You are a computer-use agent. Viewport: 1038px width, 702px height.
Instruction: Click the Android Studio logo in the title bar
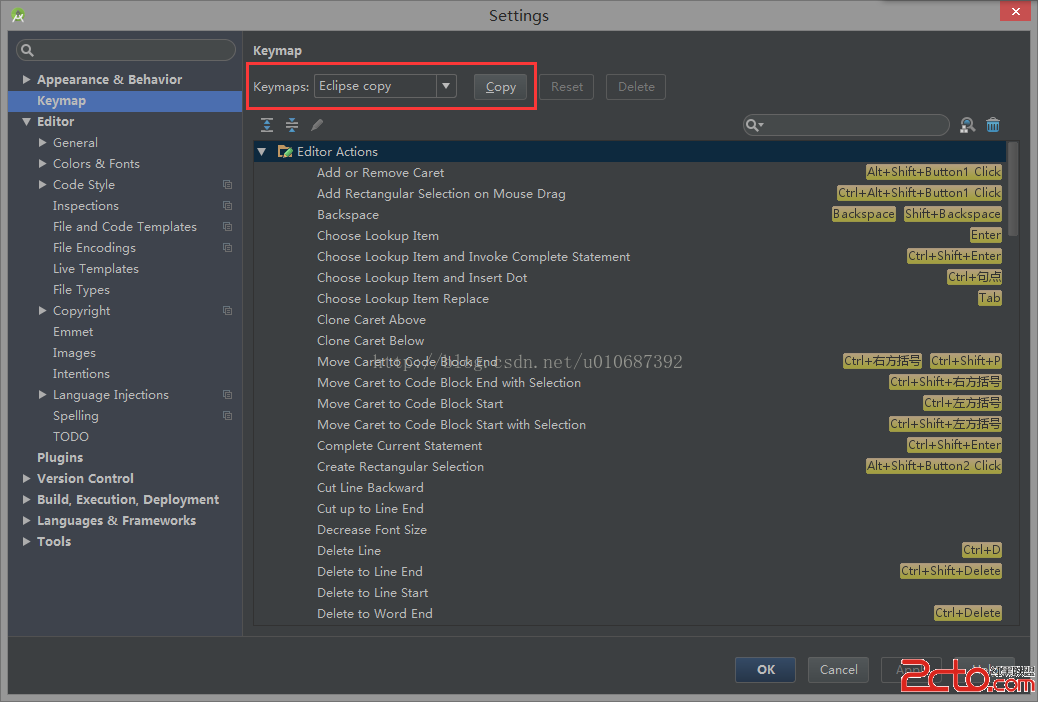tap(18, 15)
